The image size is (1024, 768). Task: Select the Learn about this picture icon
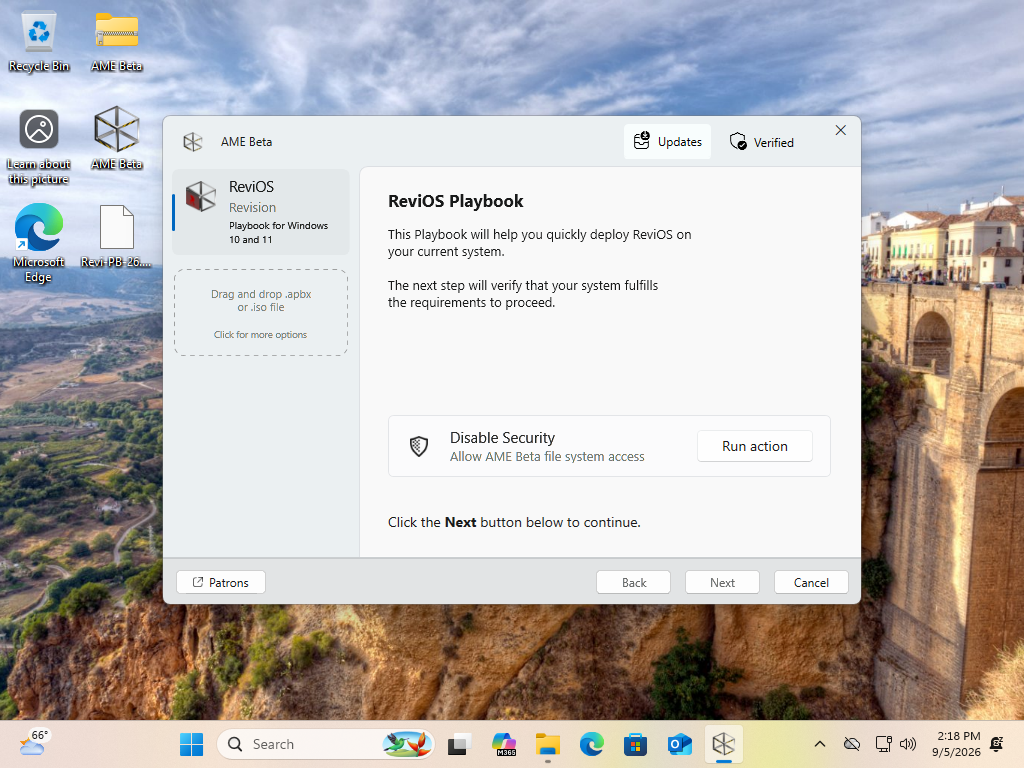[39, 147]
